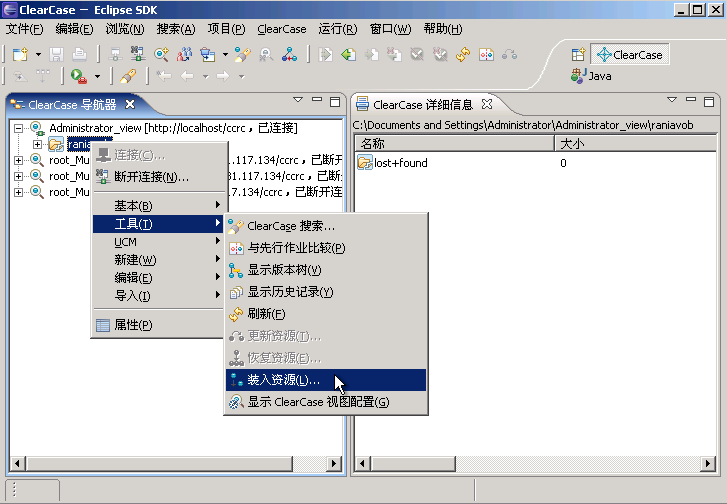Open the ClearCase menu in menu bar
727x504 pixels.
[x=282, y=29]
